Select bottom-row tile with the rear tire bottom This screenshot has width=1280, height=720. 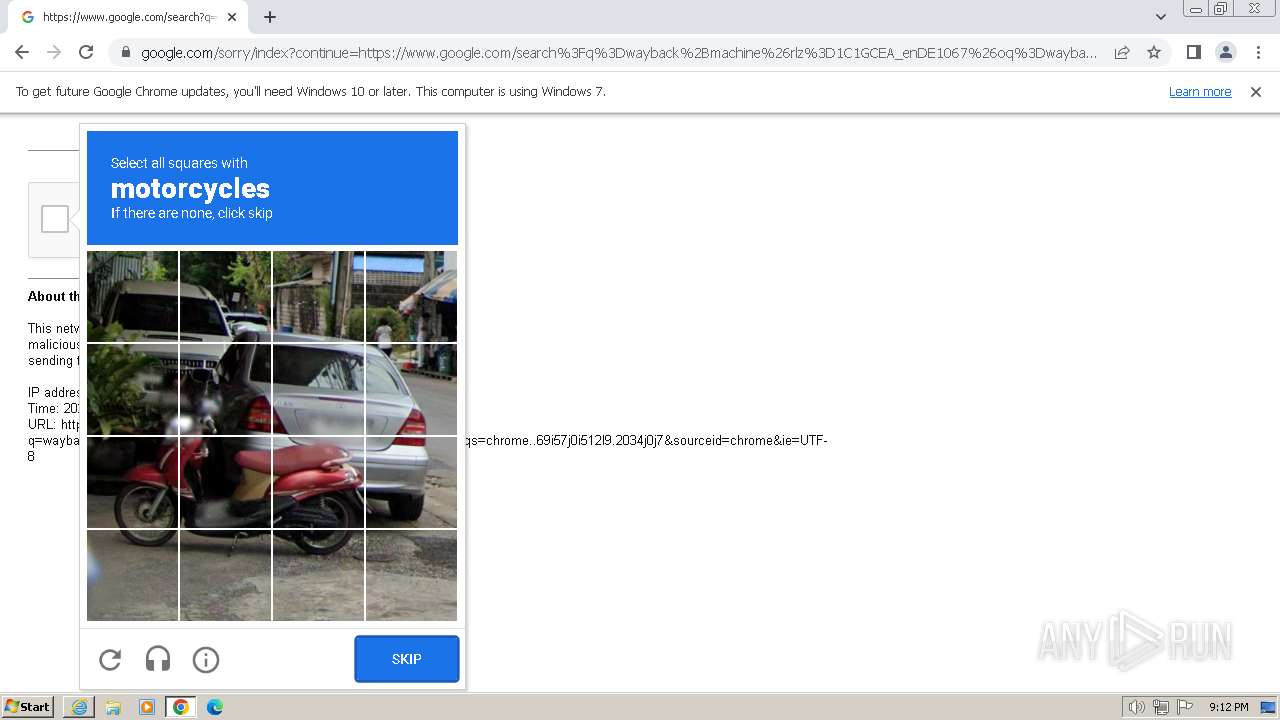318,575
